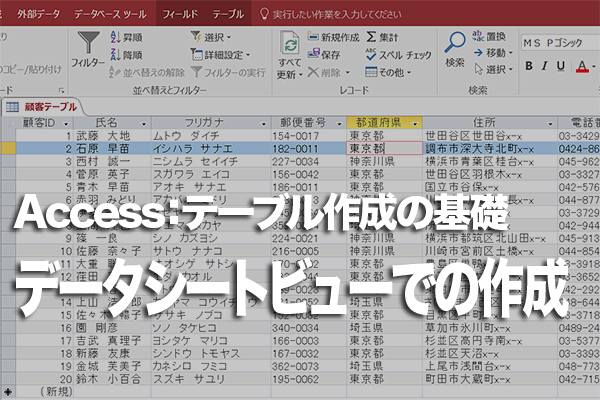Select the 郵便番号 column header
This screenshot has height=400, width=600.
pos(303,123)
